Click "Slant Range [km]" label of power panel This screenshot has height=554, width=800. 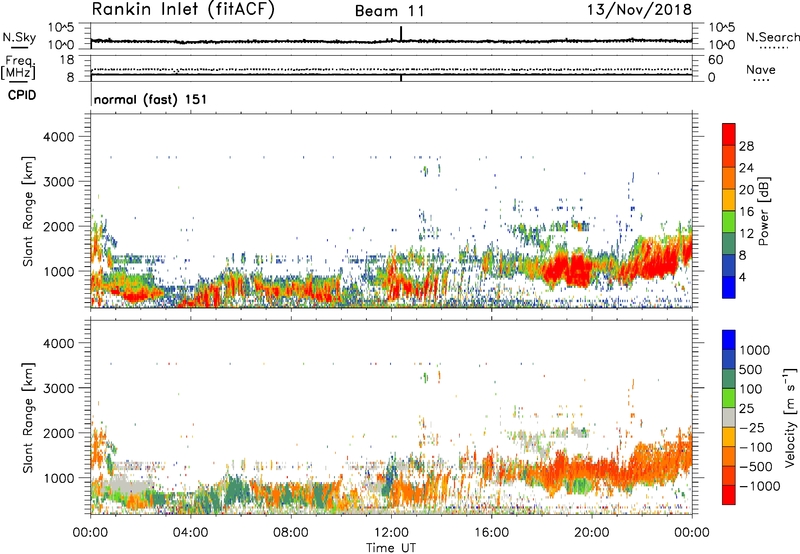click(28, 211)
